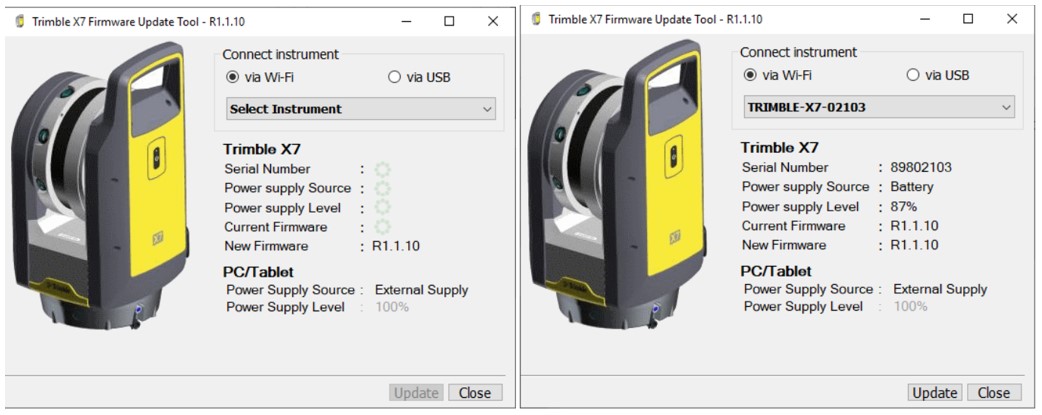Open the Select Instrument dropdown

362,109
